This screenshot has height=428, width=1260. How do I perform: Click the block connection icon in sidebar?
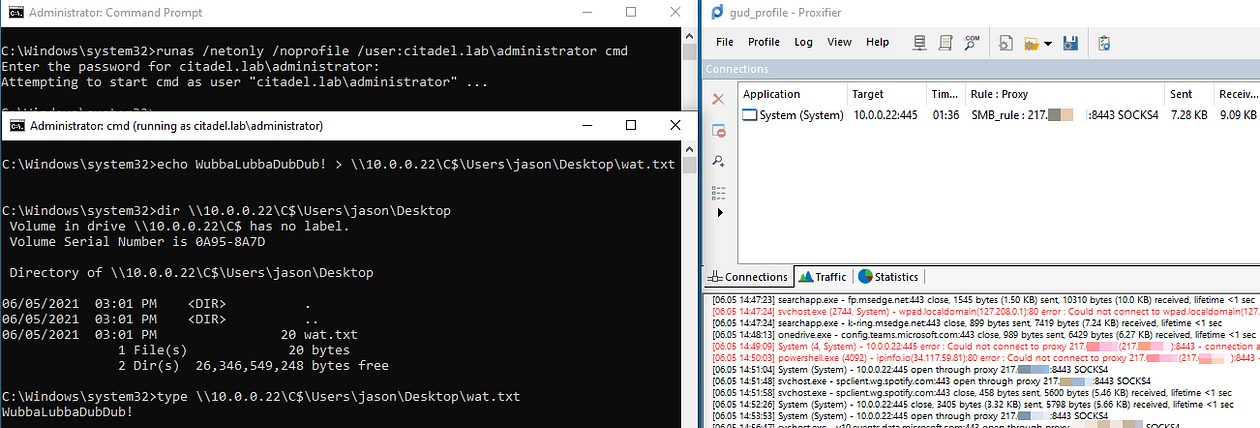[x=718, y=130]
